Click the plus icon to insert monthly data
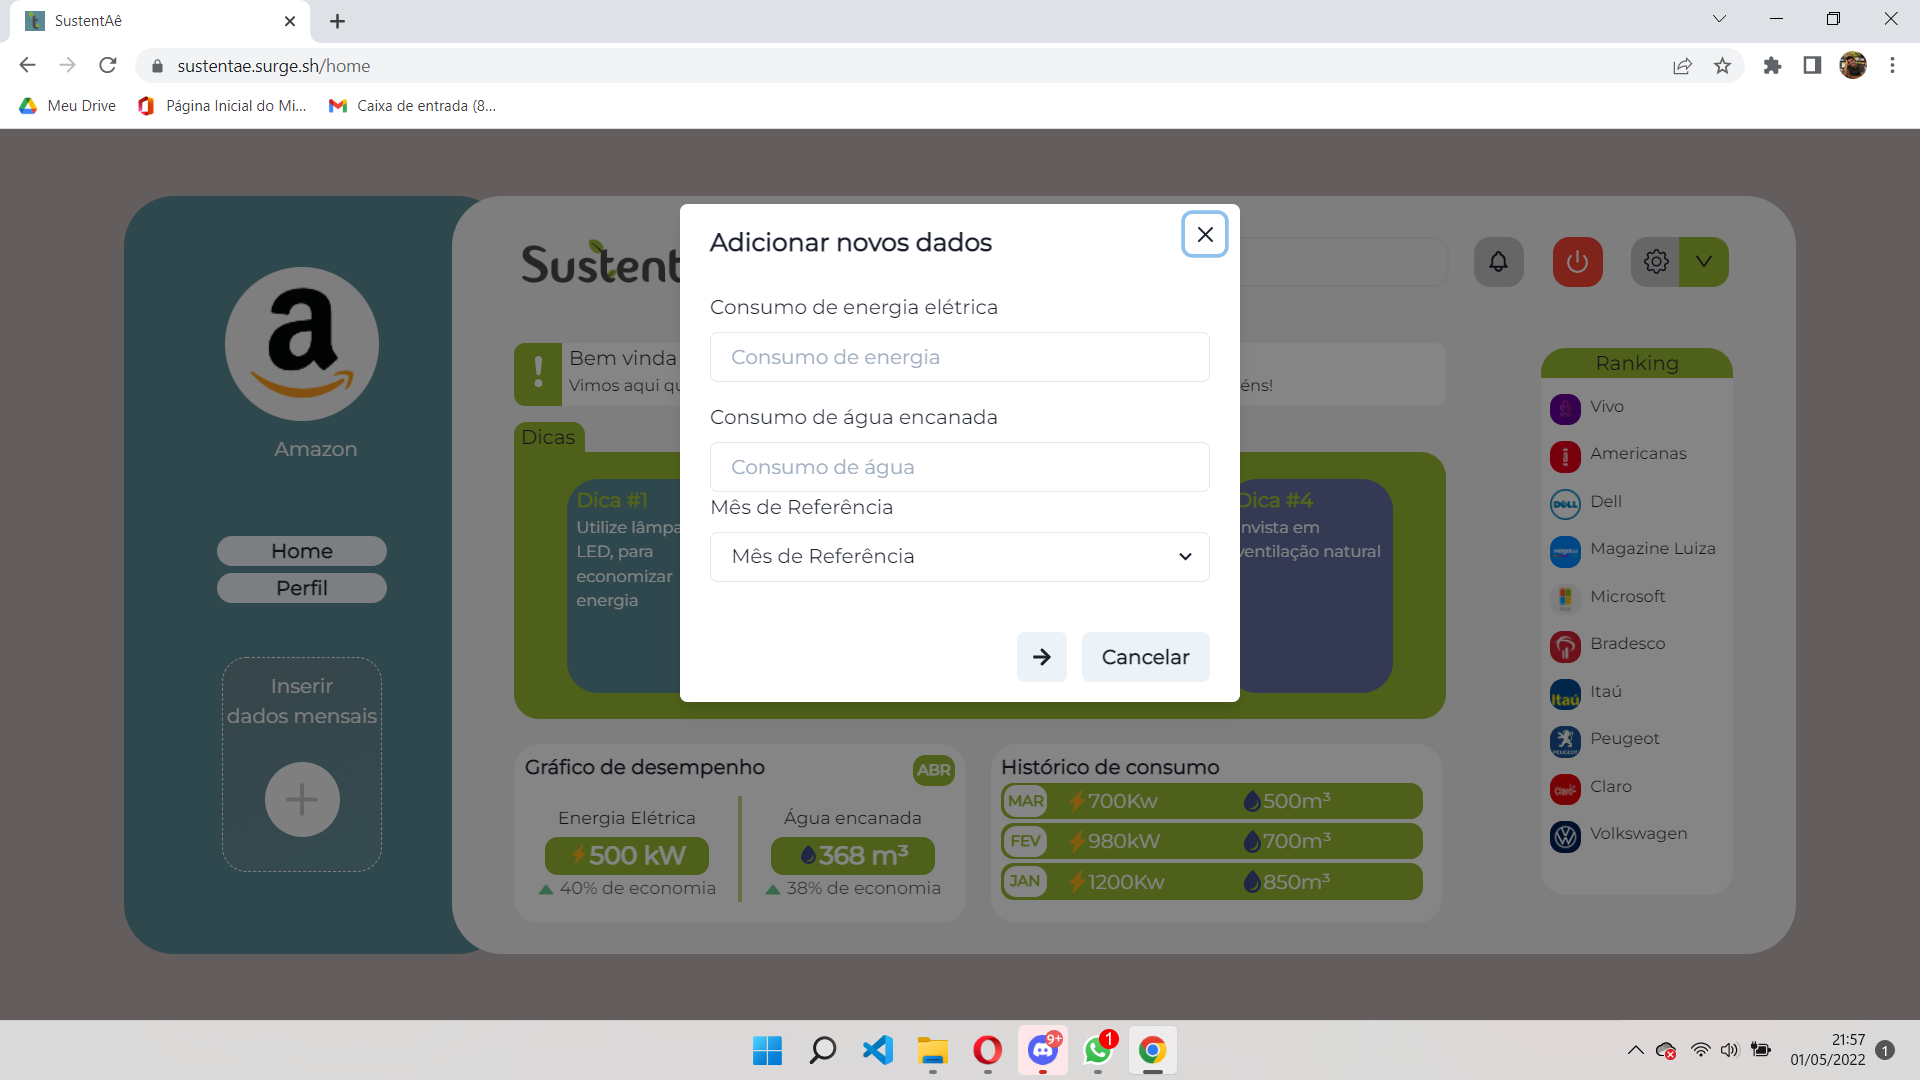The height and width of the screenshot is (1080, 1920). click(302, 799)
